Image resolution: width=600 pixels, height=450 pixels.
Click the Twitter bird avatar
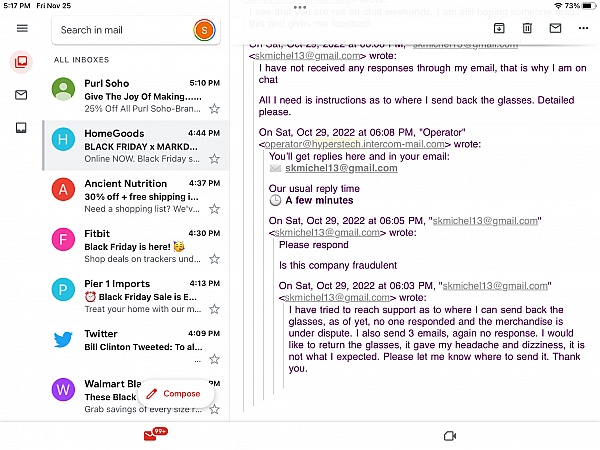(x=63, y=339)
